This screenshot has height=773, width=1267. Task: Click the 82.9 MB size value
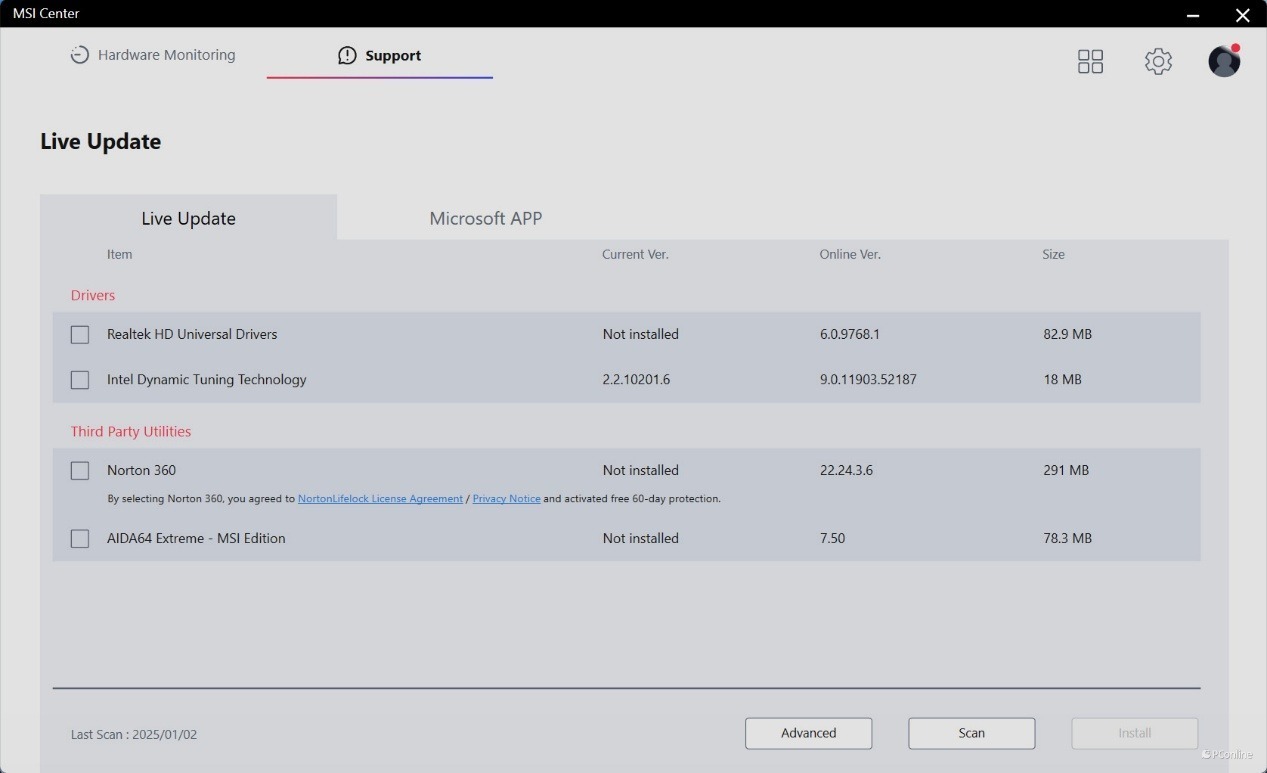pos(1067,334)
